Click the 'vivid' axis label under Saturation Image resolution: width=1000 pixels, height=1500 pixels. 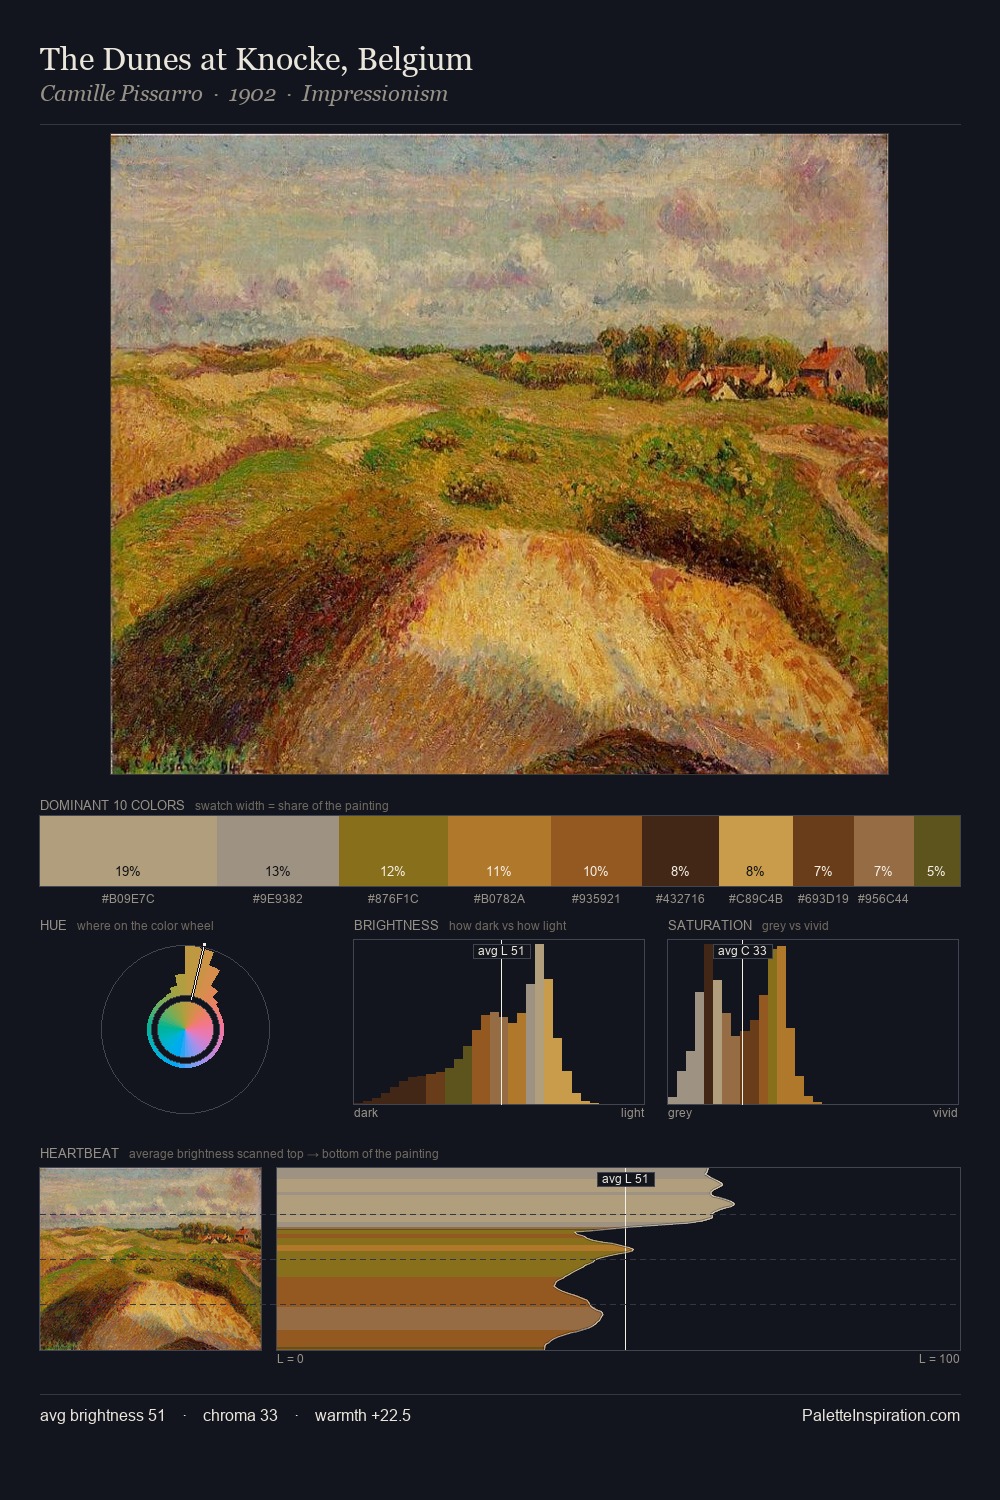click(945, 1113)
